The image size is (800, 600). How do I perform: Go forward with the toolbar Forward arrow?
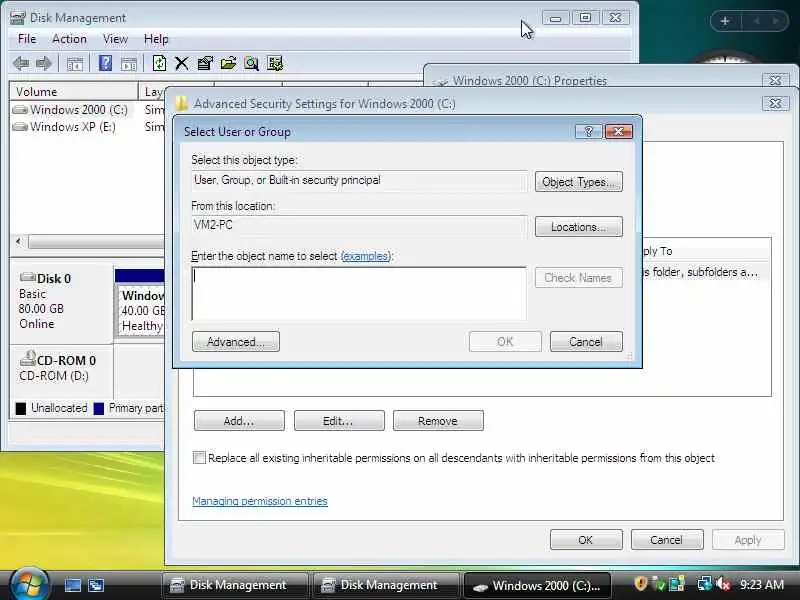pos(44,64)
